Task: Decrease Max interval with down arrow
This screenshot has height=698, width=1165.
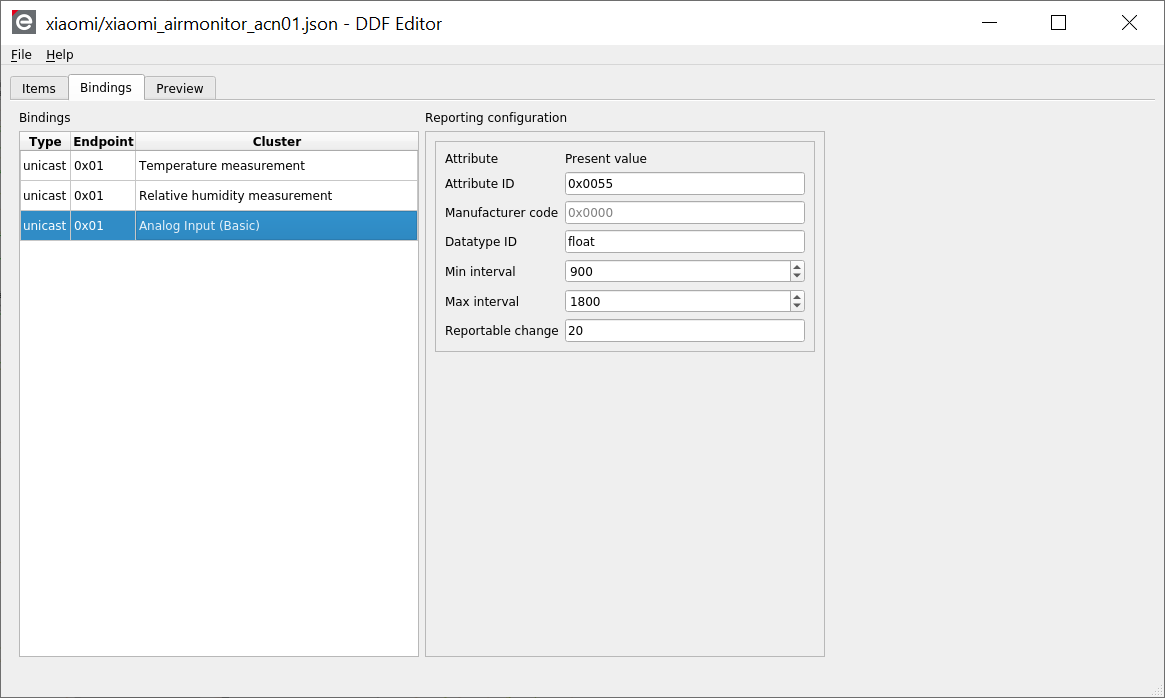Action: click(797, 306)
